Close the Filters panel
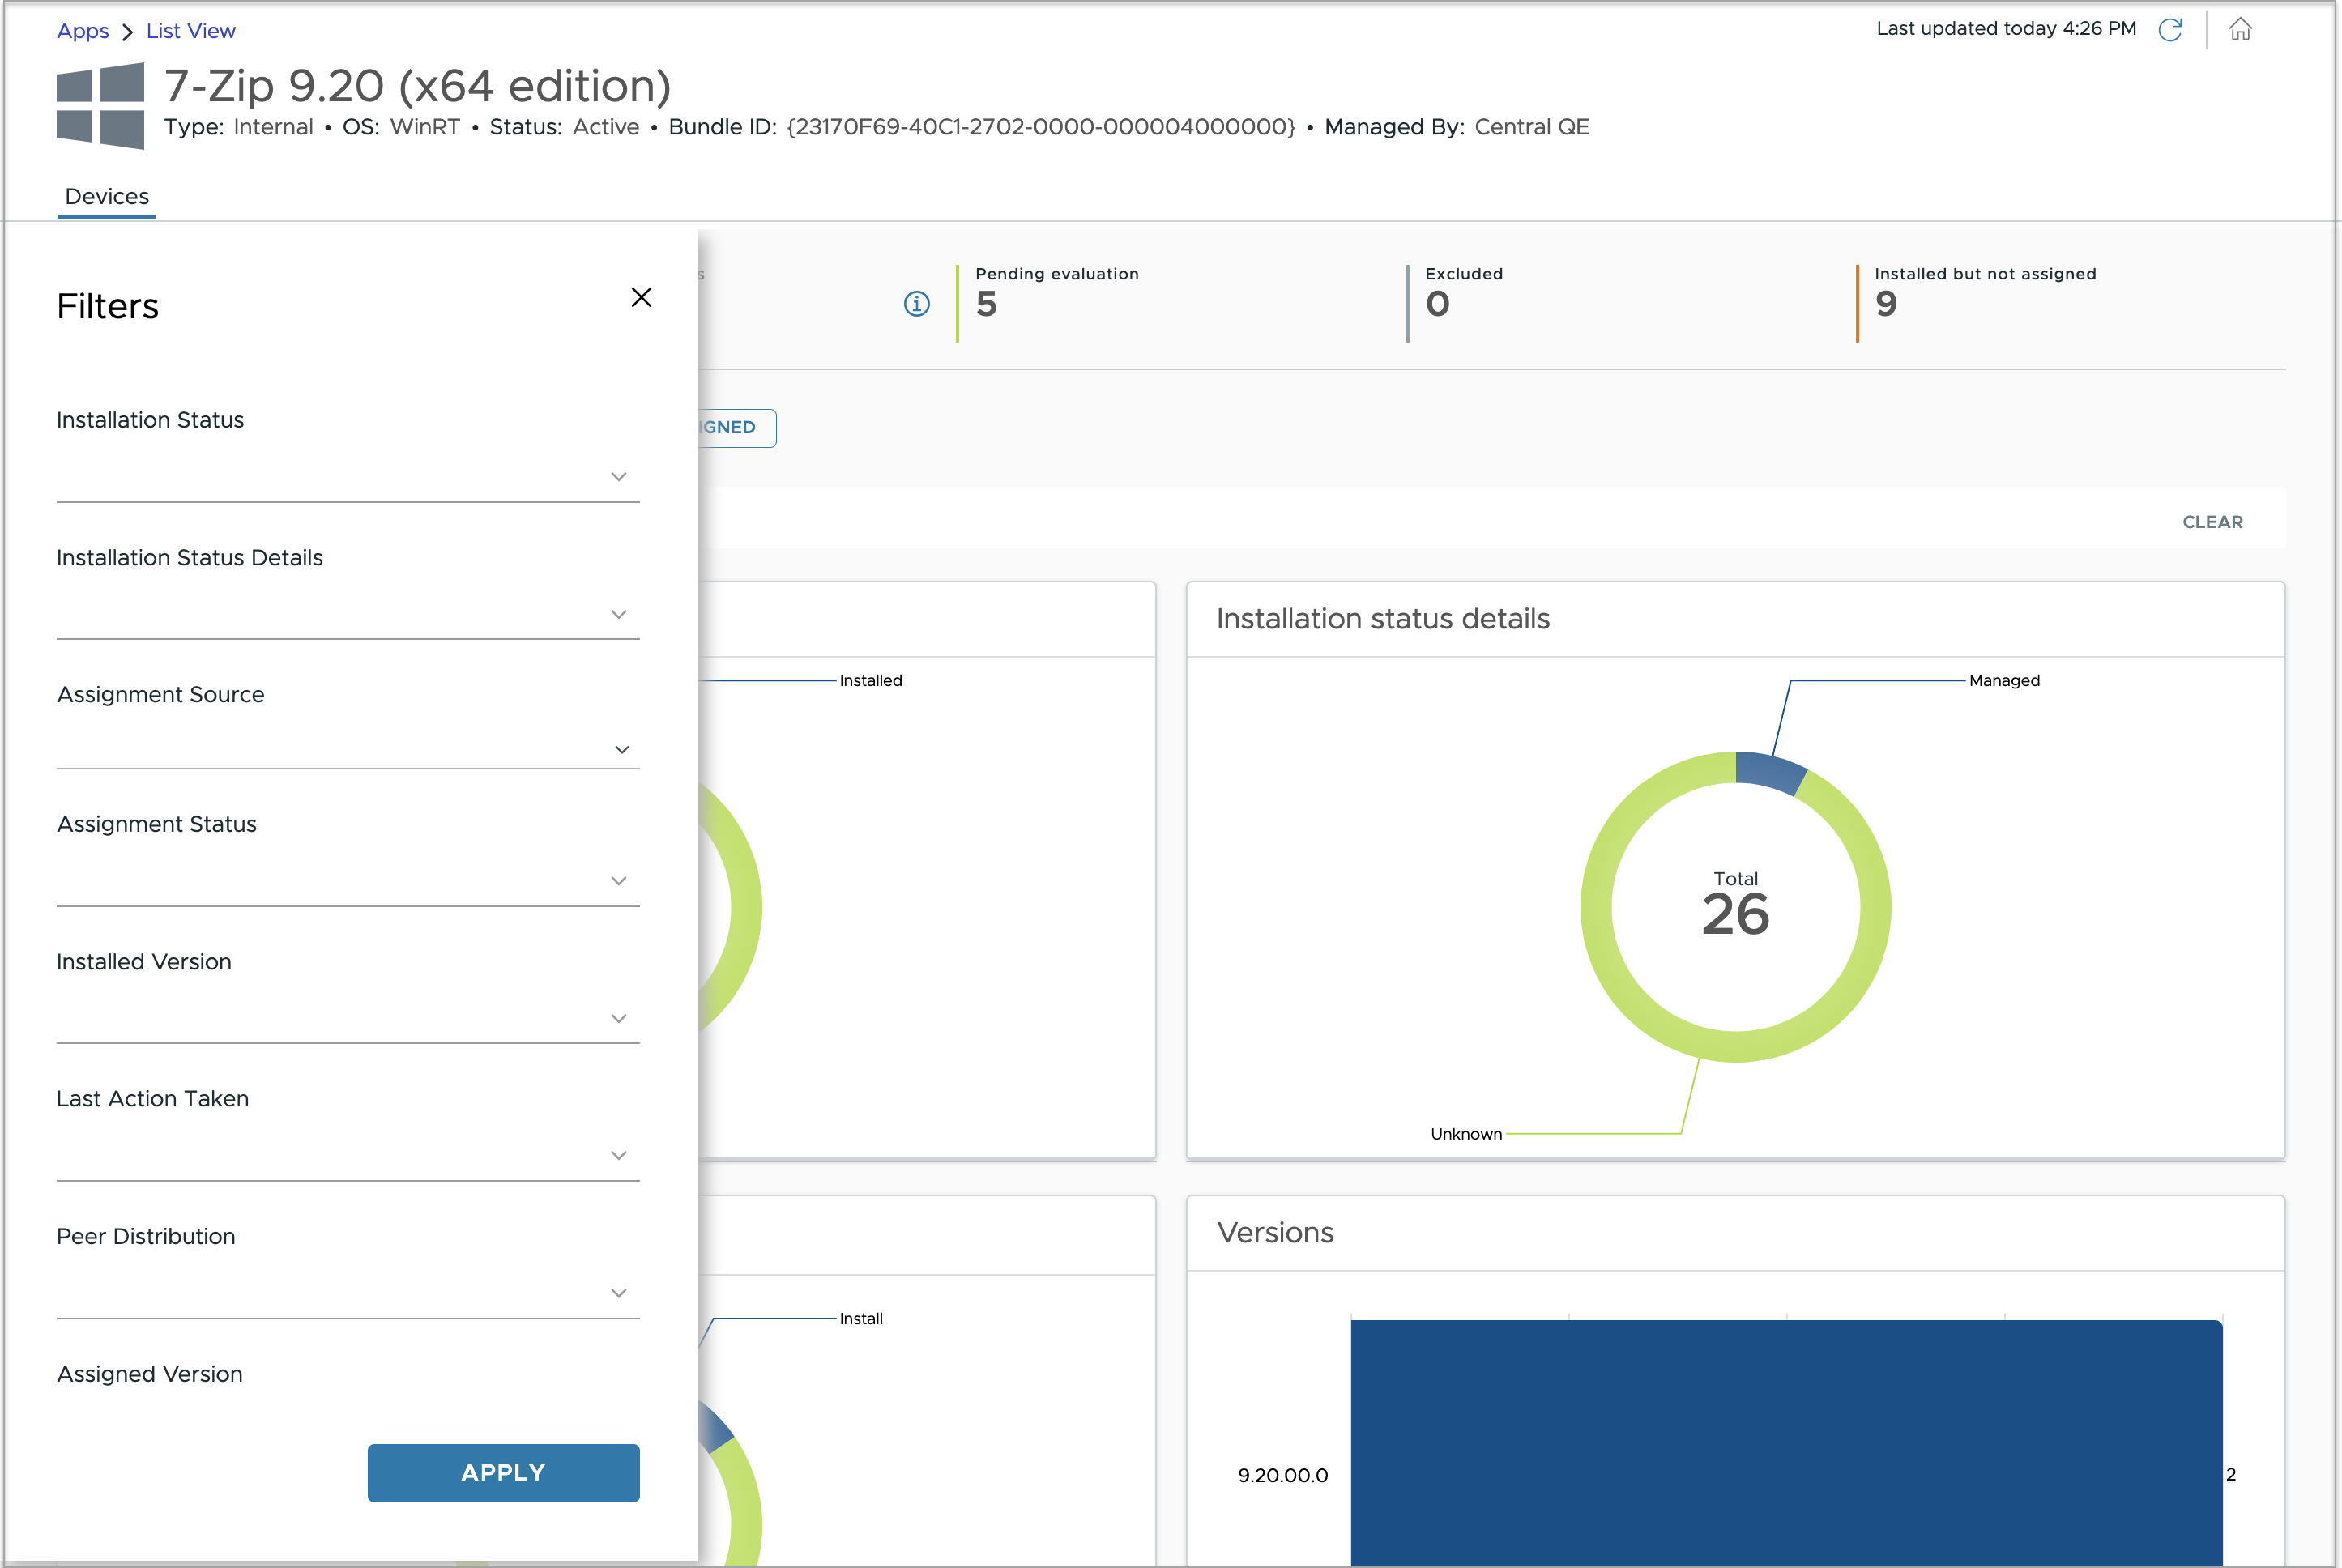The width and height of the screenshot is (2342, 1568). click(641, 298)
